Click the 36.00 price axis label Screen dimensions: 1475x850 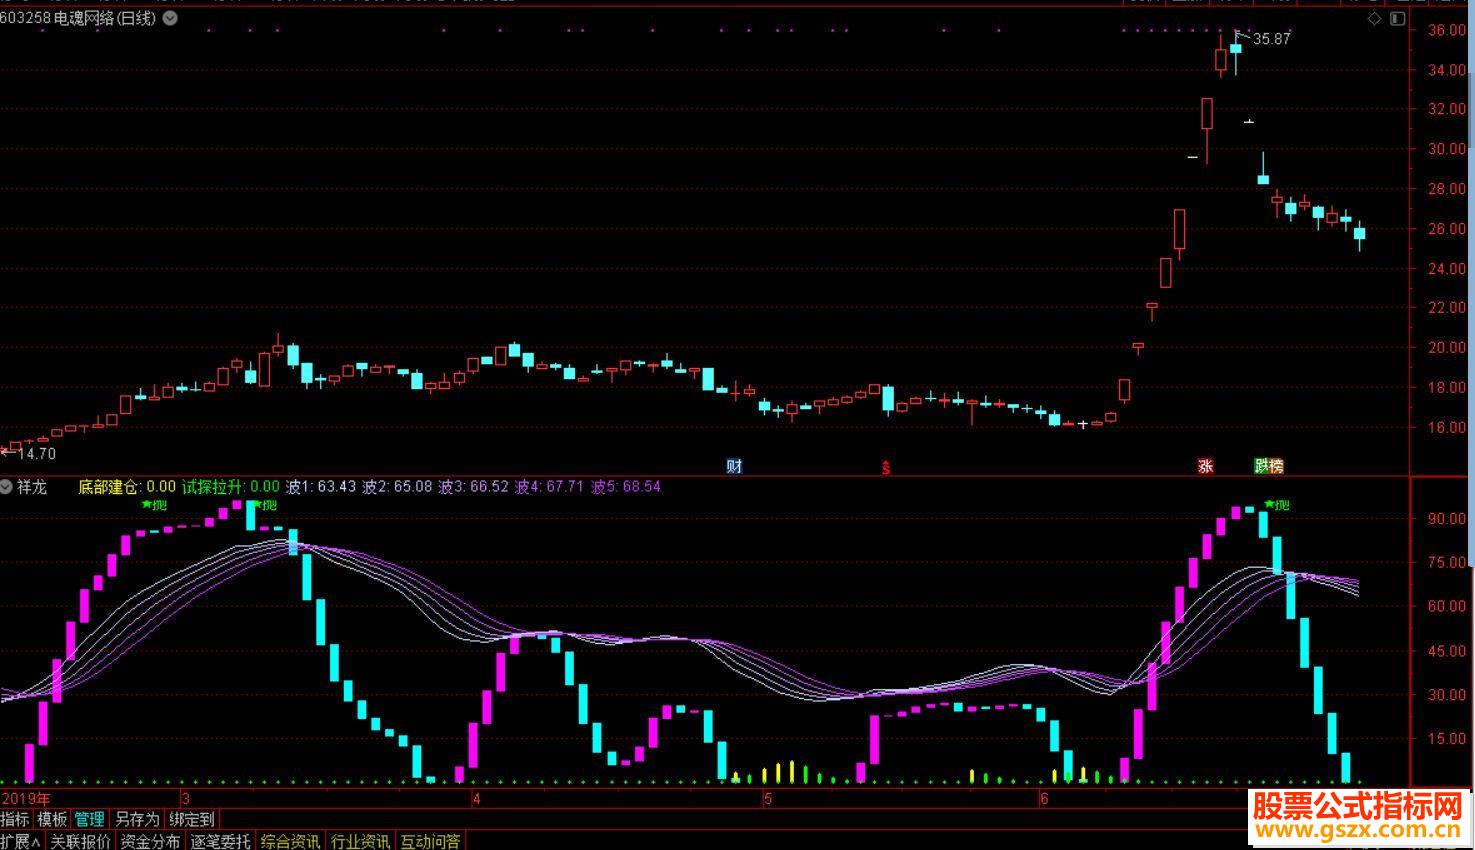point(1447,30)
